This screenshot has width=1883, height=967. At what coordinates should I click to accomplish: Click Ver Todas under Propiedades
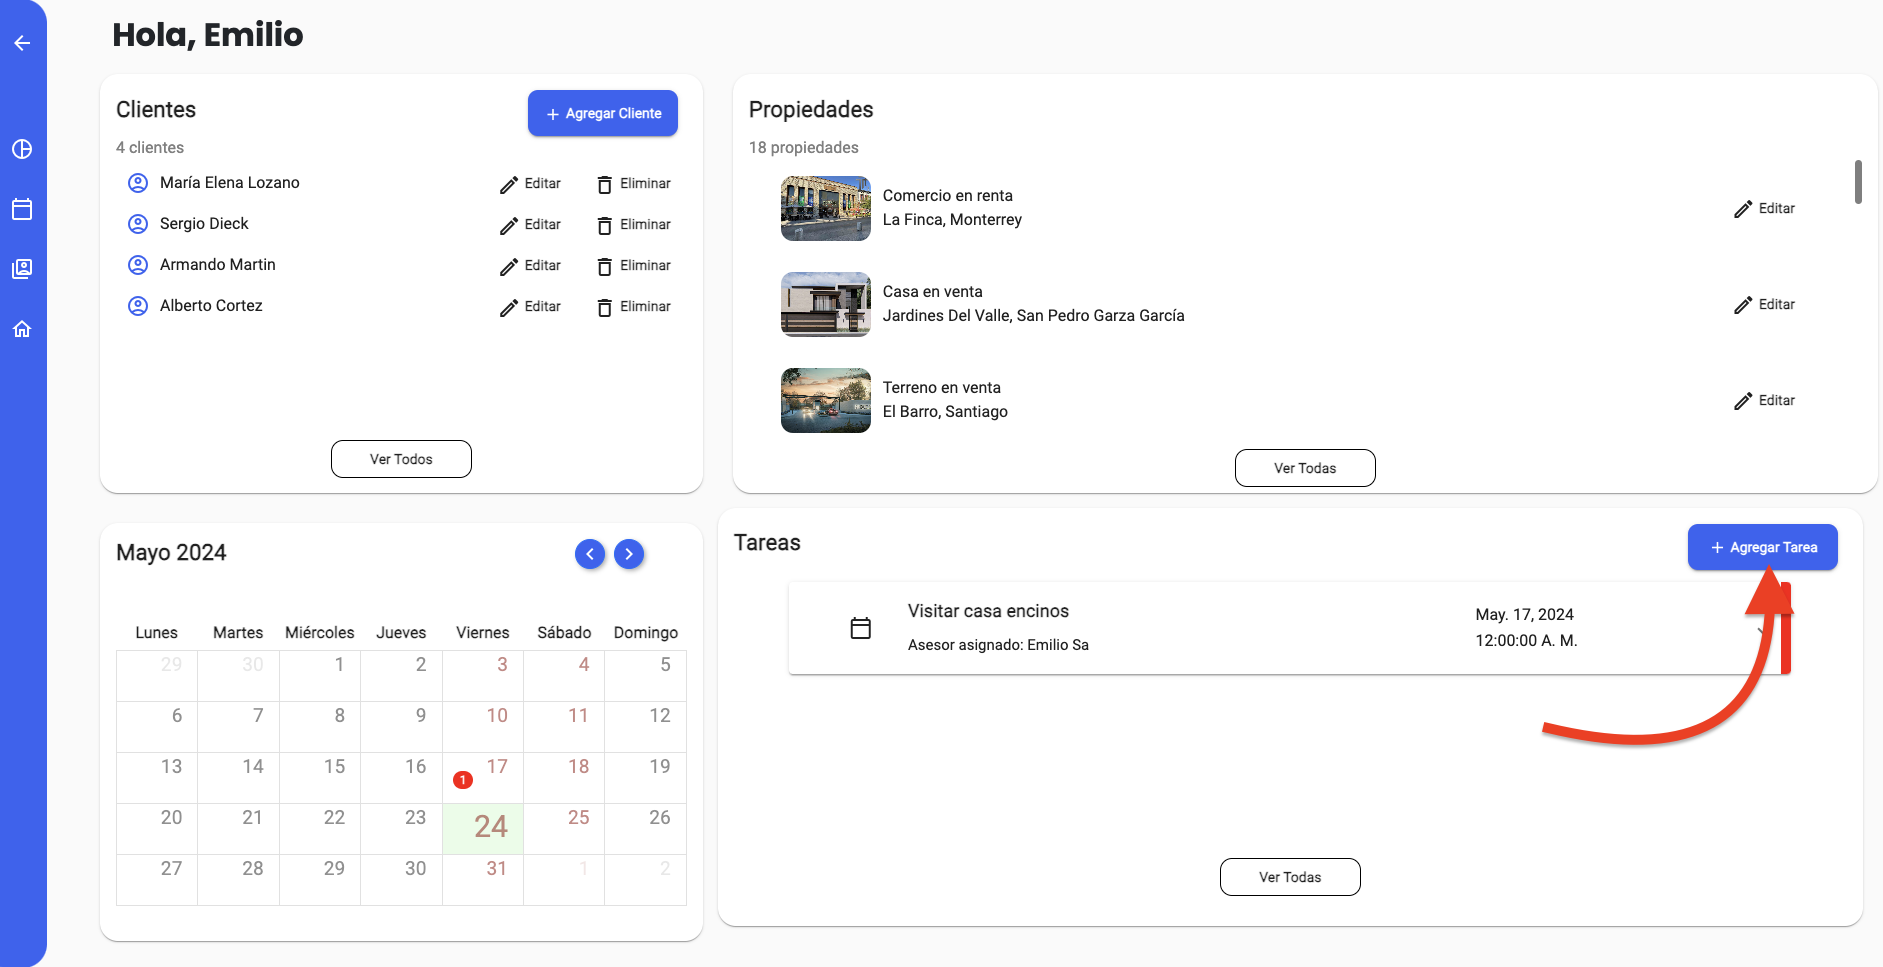[x=1305, y=468]
